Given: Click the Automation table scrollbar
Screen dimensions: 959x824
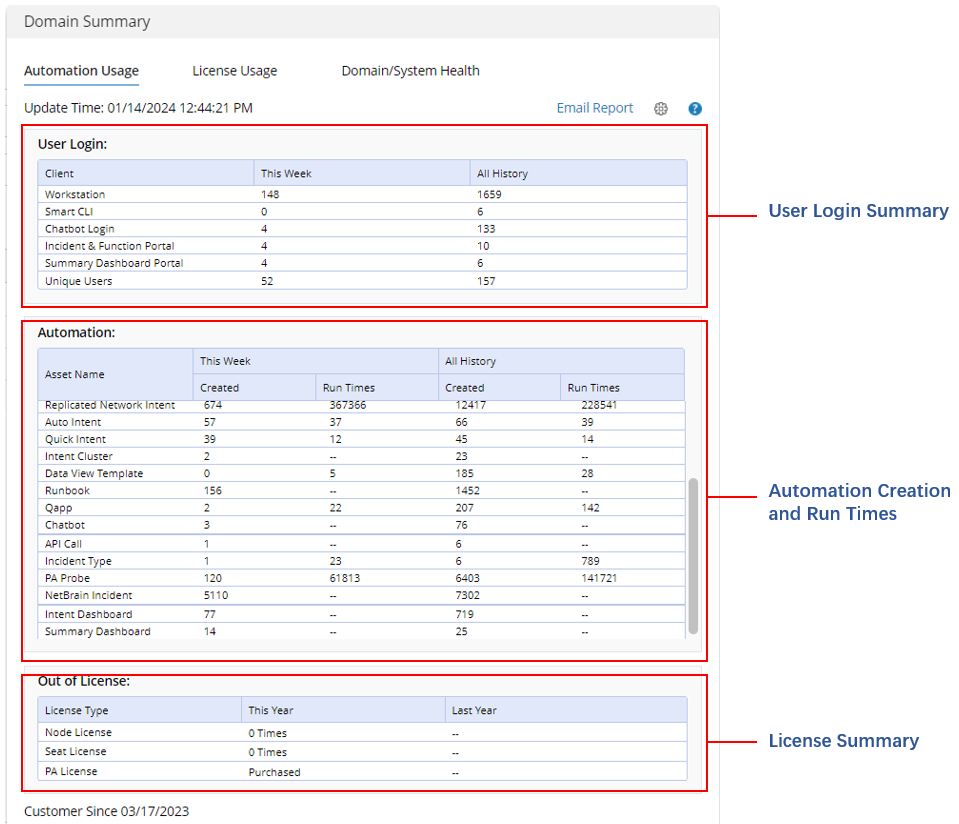Looking at the screenshot, I should [x=693, y=555].
